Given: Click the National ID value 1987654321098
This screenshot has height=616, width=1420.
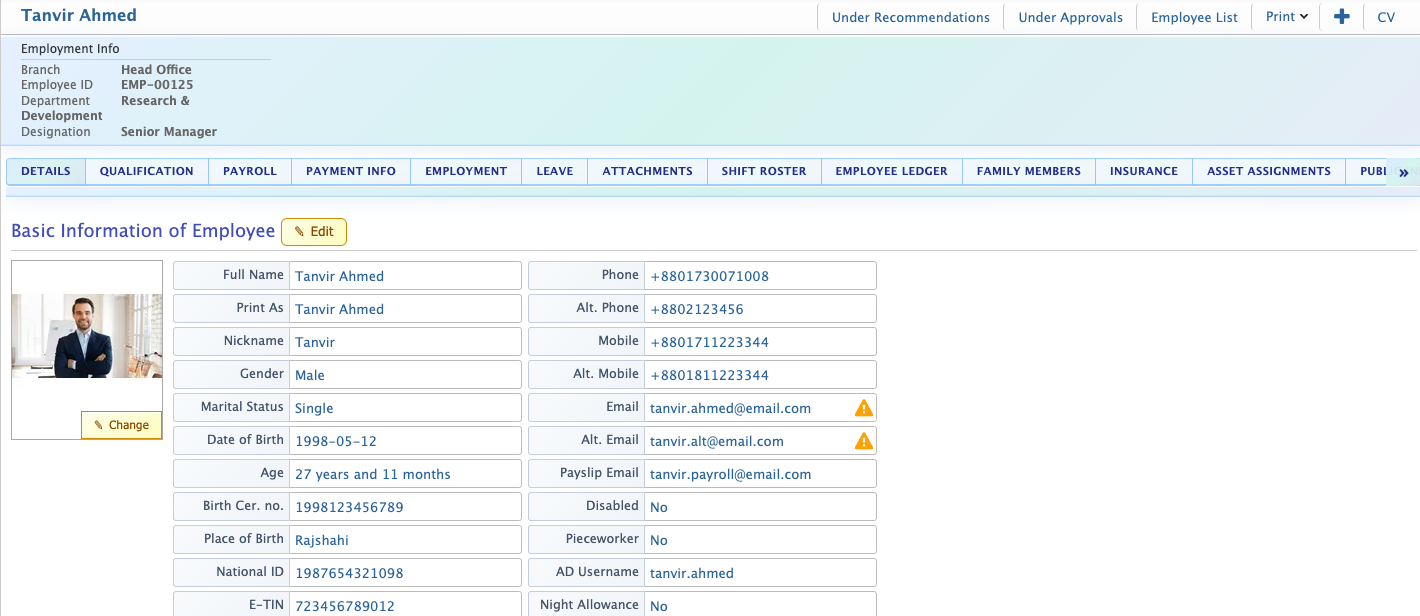Looking at the screenshot, I should pos(349,573).
